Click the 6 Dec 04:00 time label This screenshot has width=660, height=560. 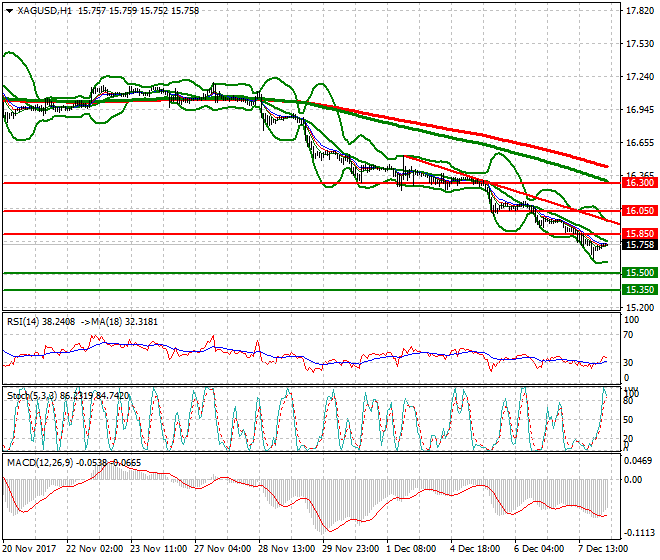[x=539, y=549]
